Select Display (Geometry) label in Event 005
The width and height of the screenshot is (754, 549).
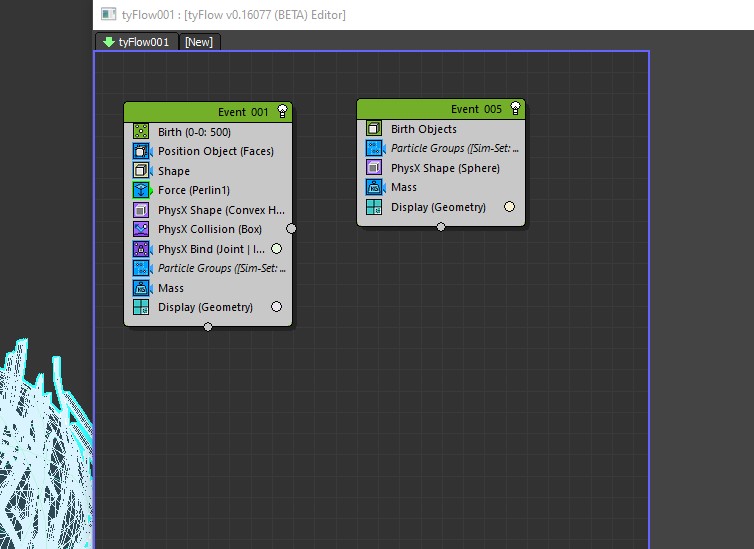(439, 207)
